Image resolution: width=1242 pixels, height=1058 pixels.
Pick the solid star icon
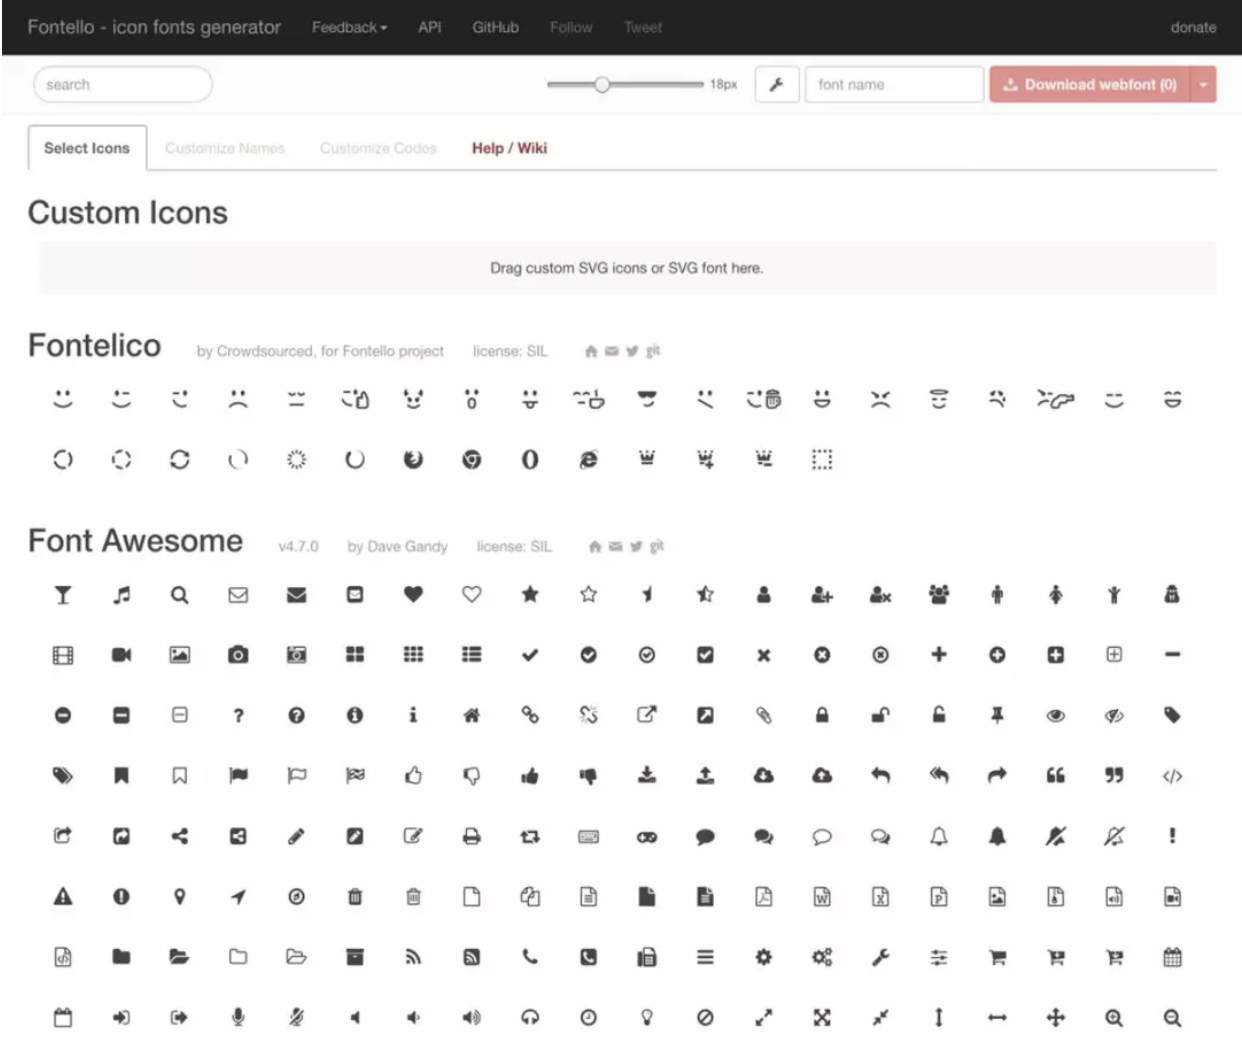(x=530, y=594)
